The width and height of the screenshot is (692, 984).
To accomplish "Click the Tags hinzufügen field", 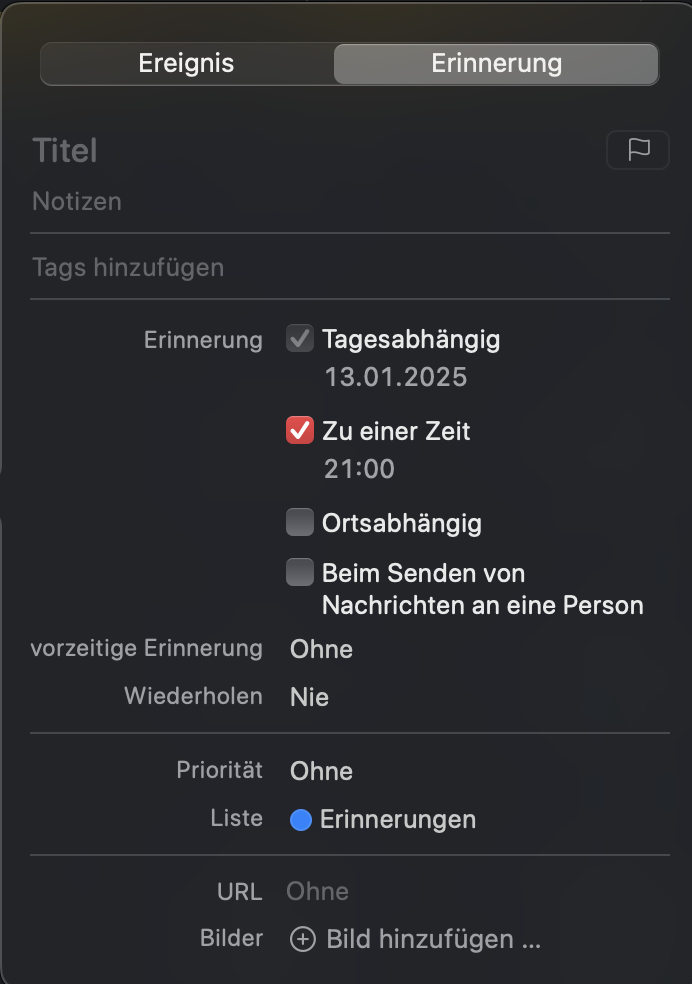I will 300,268.
